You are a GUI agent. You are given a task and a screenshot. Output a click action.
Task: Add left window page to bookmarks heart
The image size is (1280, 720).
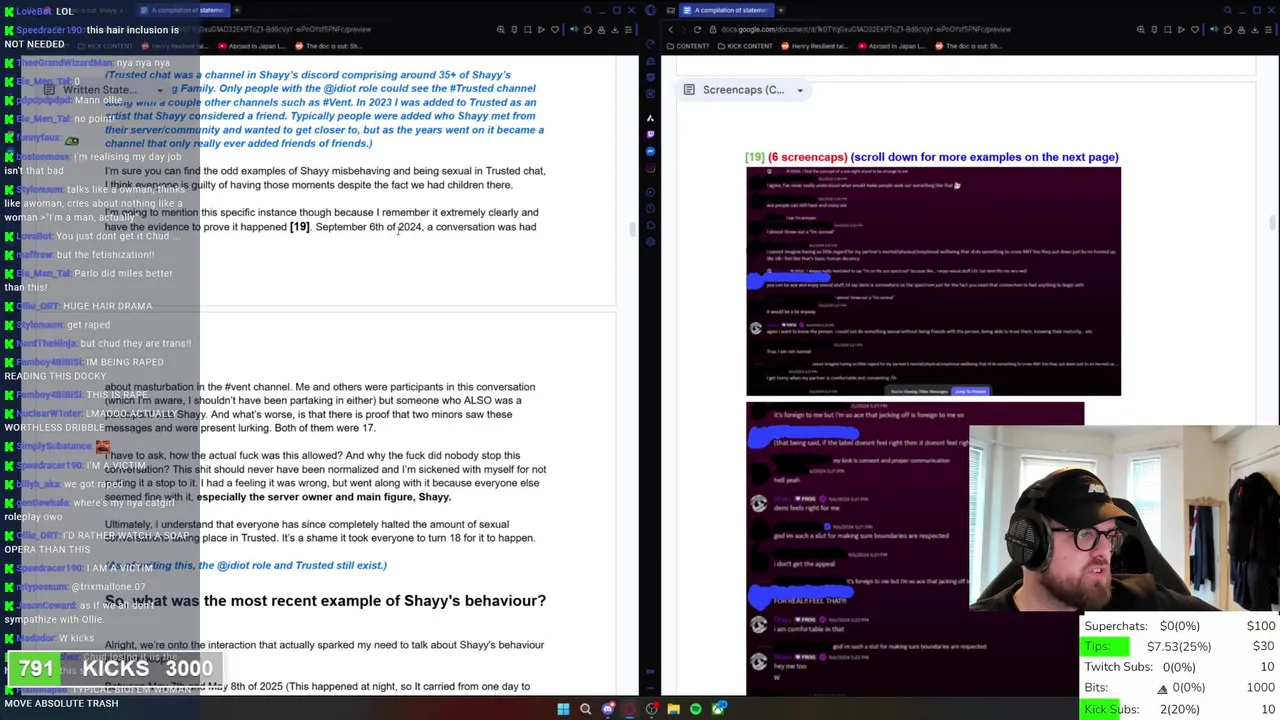coord(555,30)
